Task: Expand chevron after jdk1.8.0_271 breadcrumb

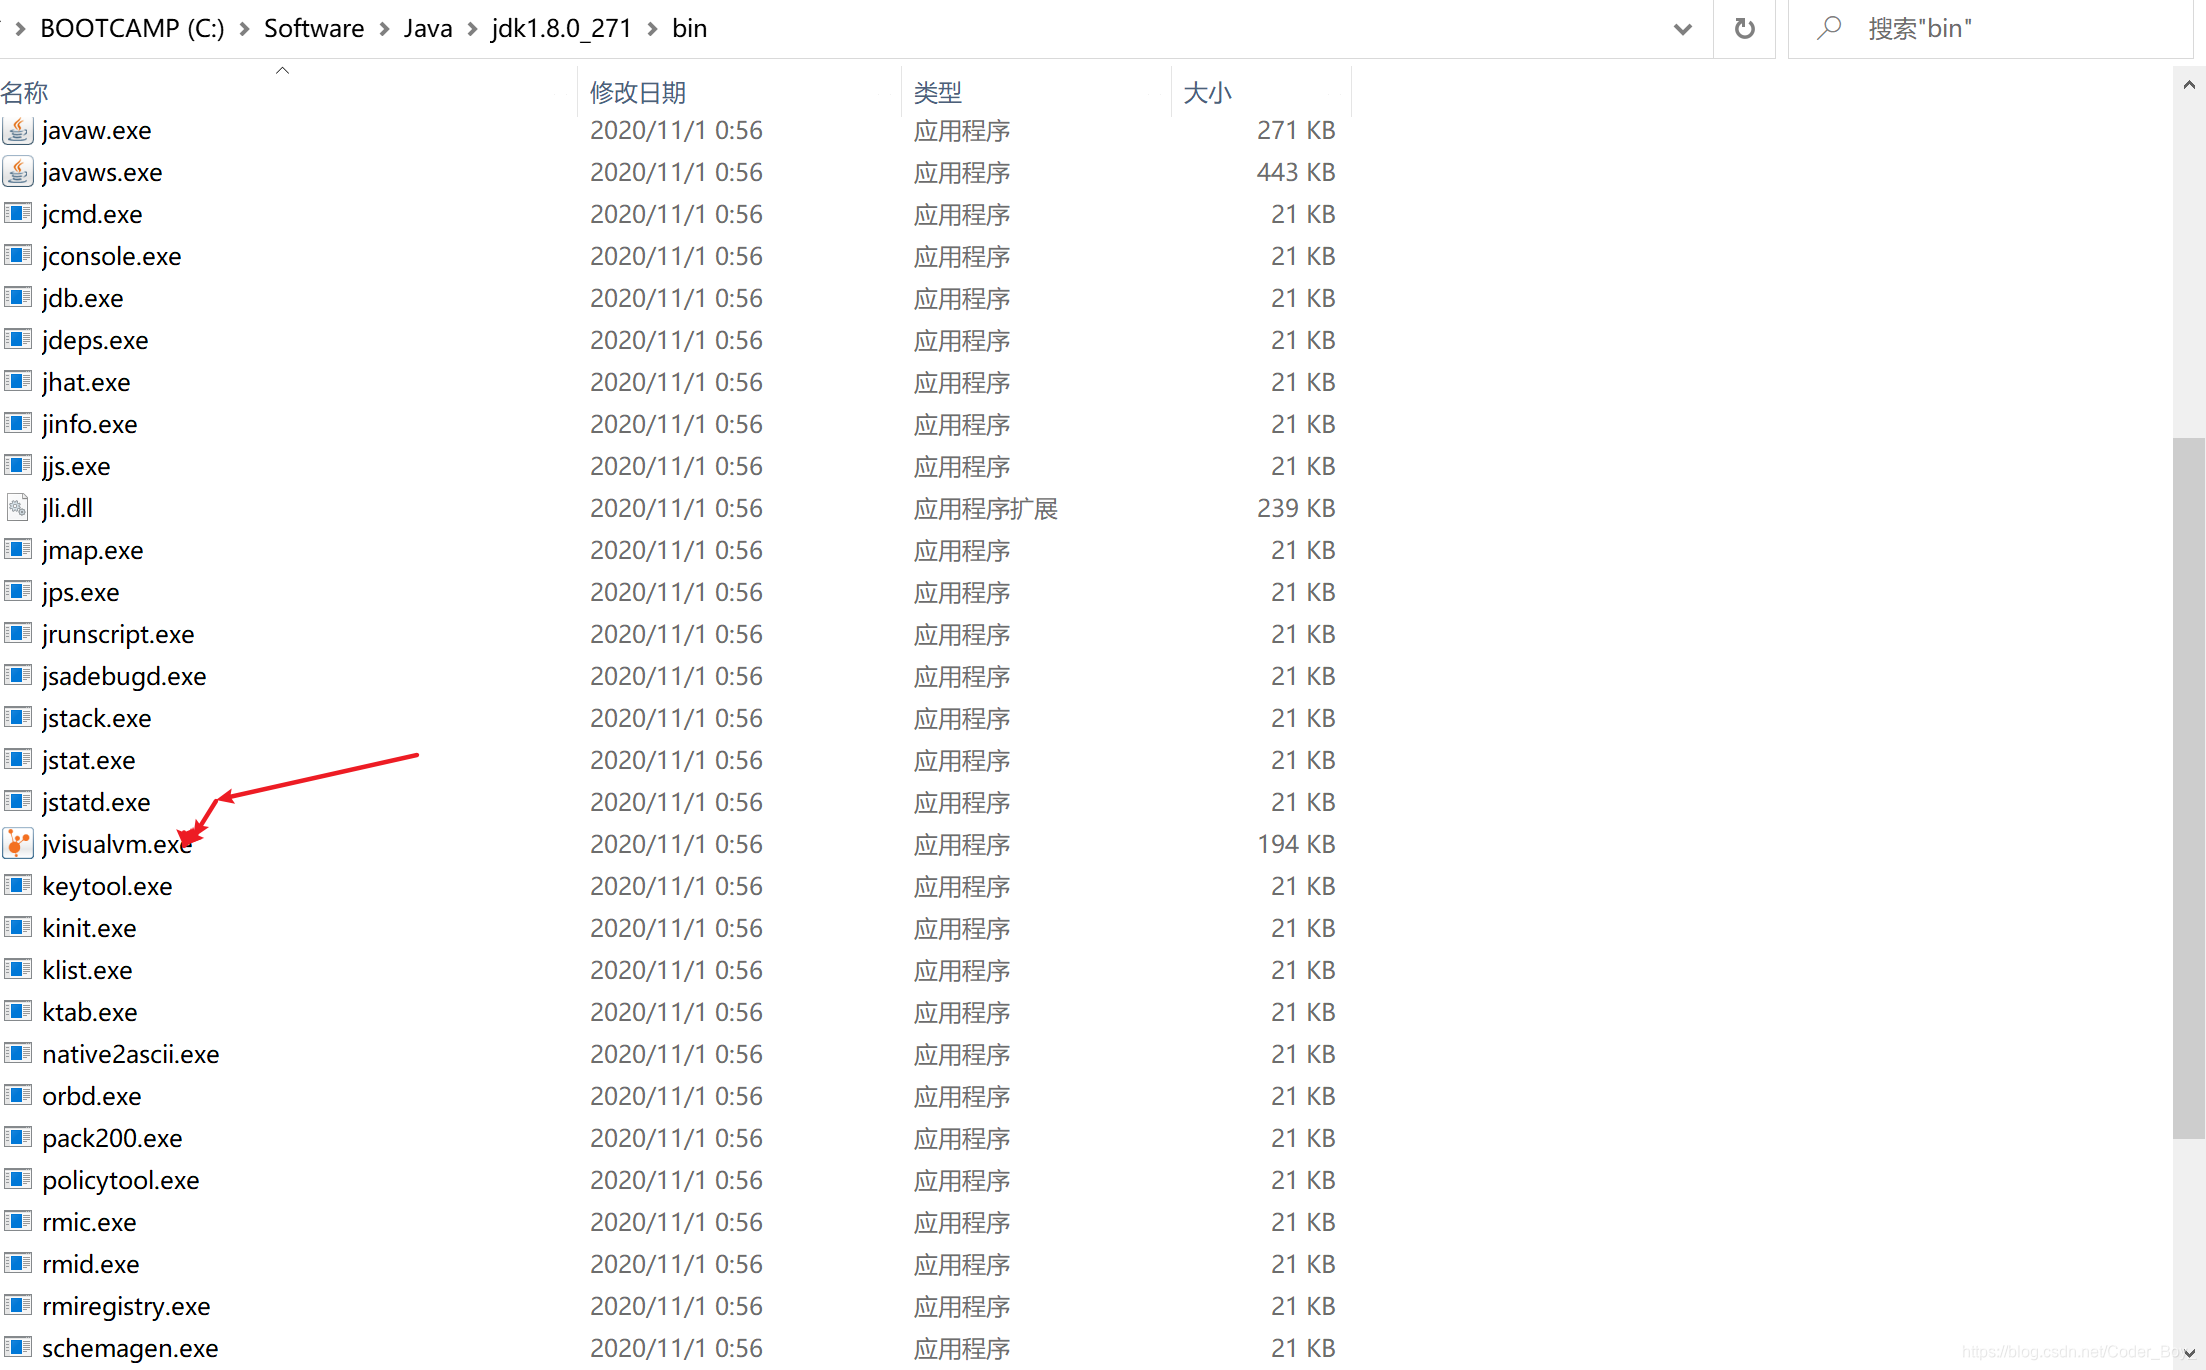Action: tap(652, 29)
